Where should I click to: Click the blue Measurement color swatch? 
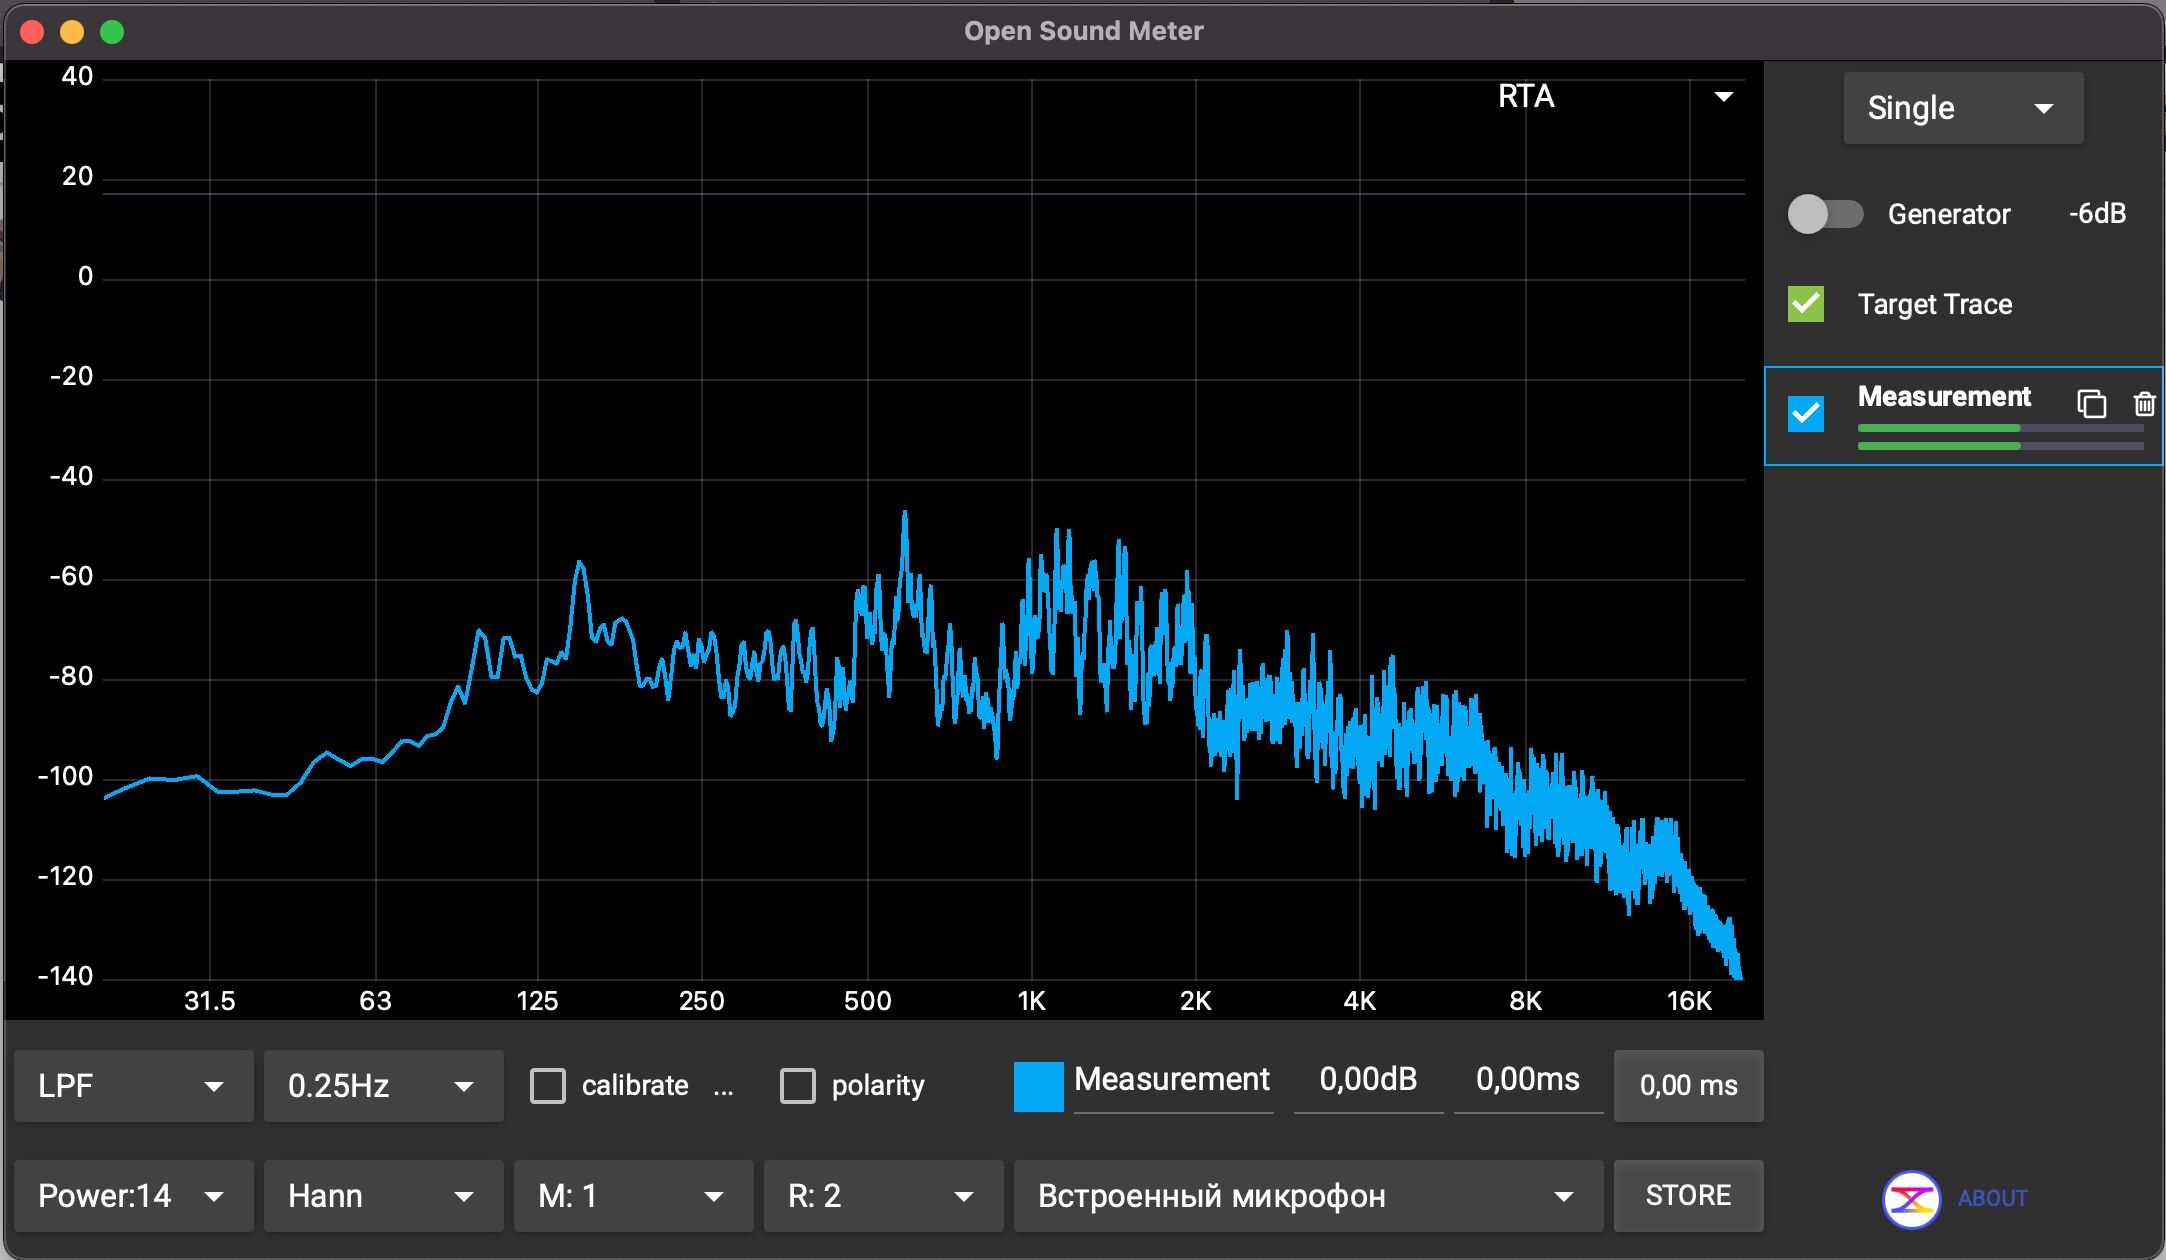click(x=1038, y=1086)
